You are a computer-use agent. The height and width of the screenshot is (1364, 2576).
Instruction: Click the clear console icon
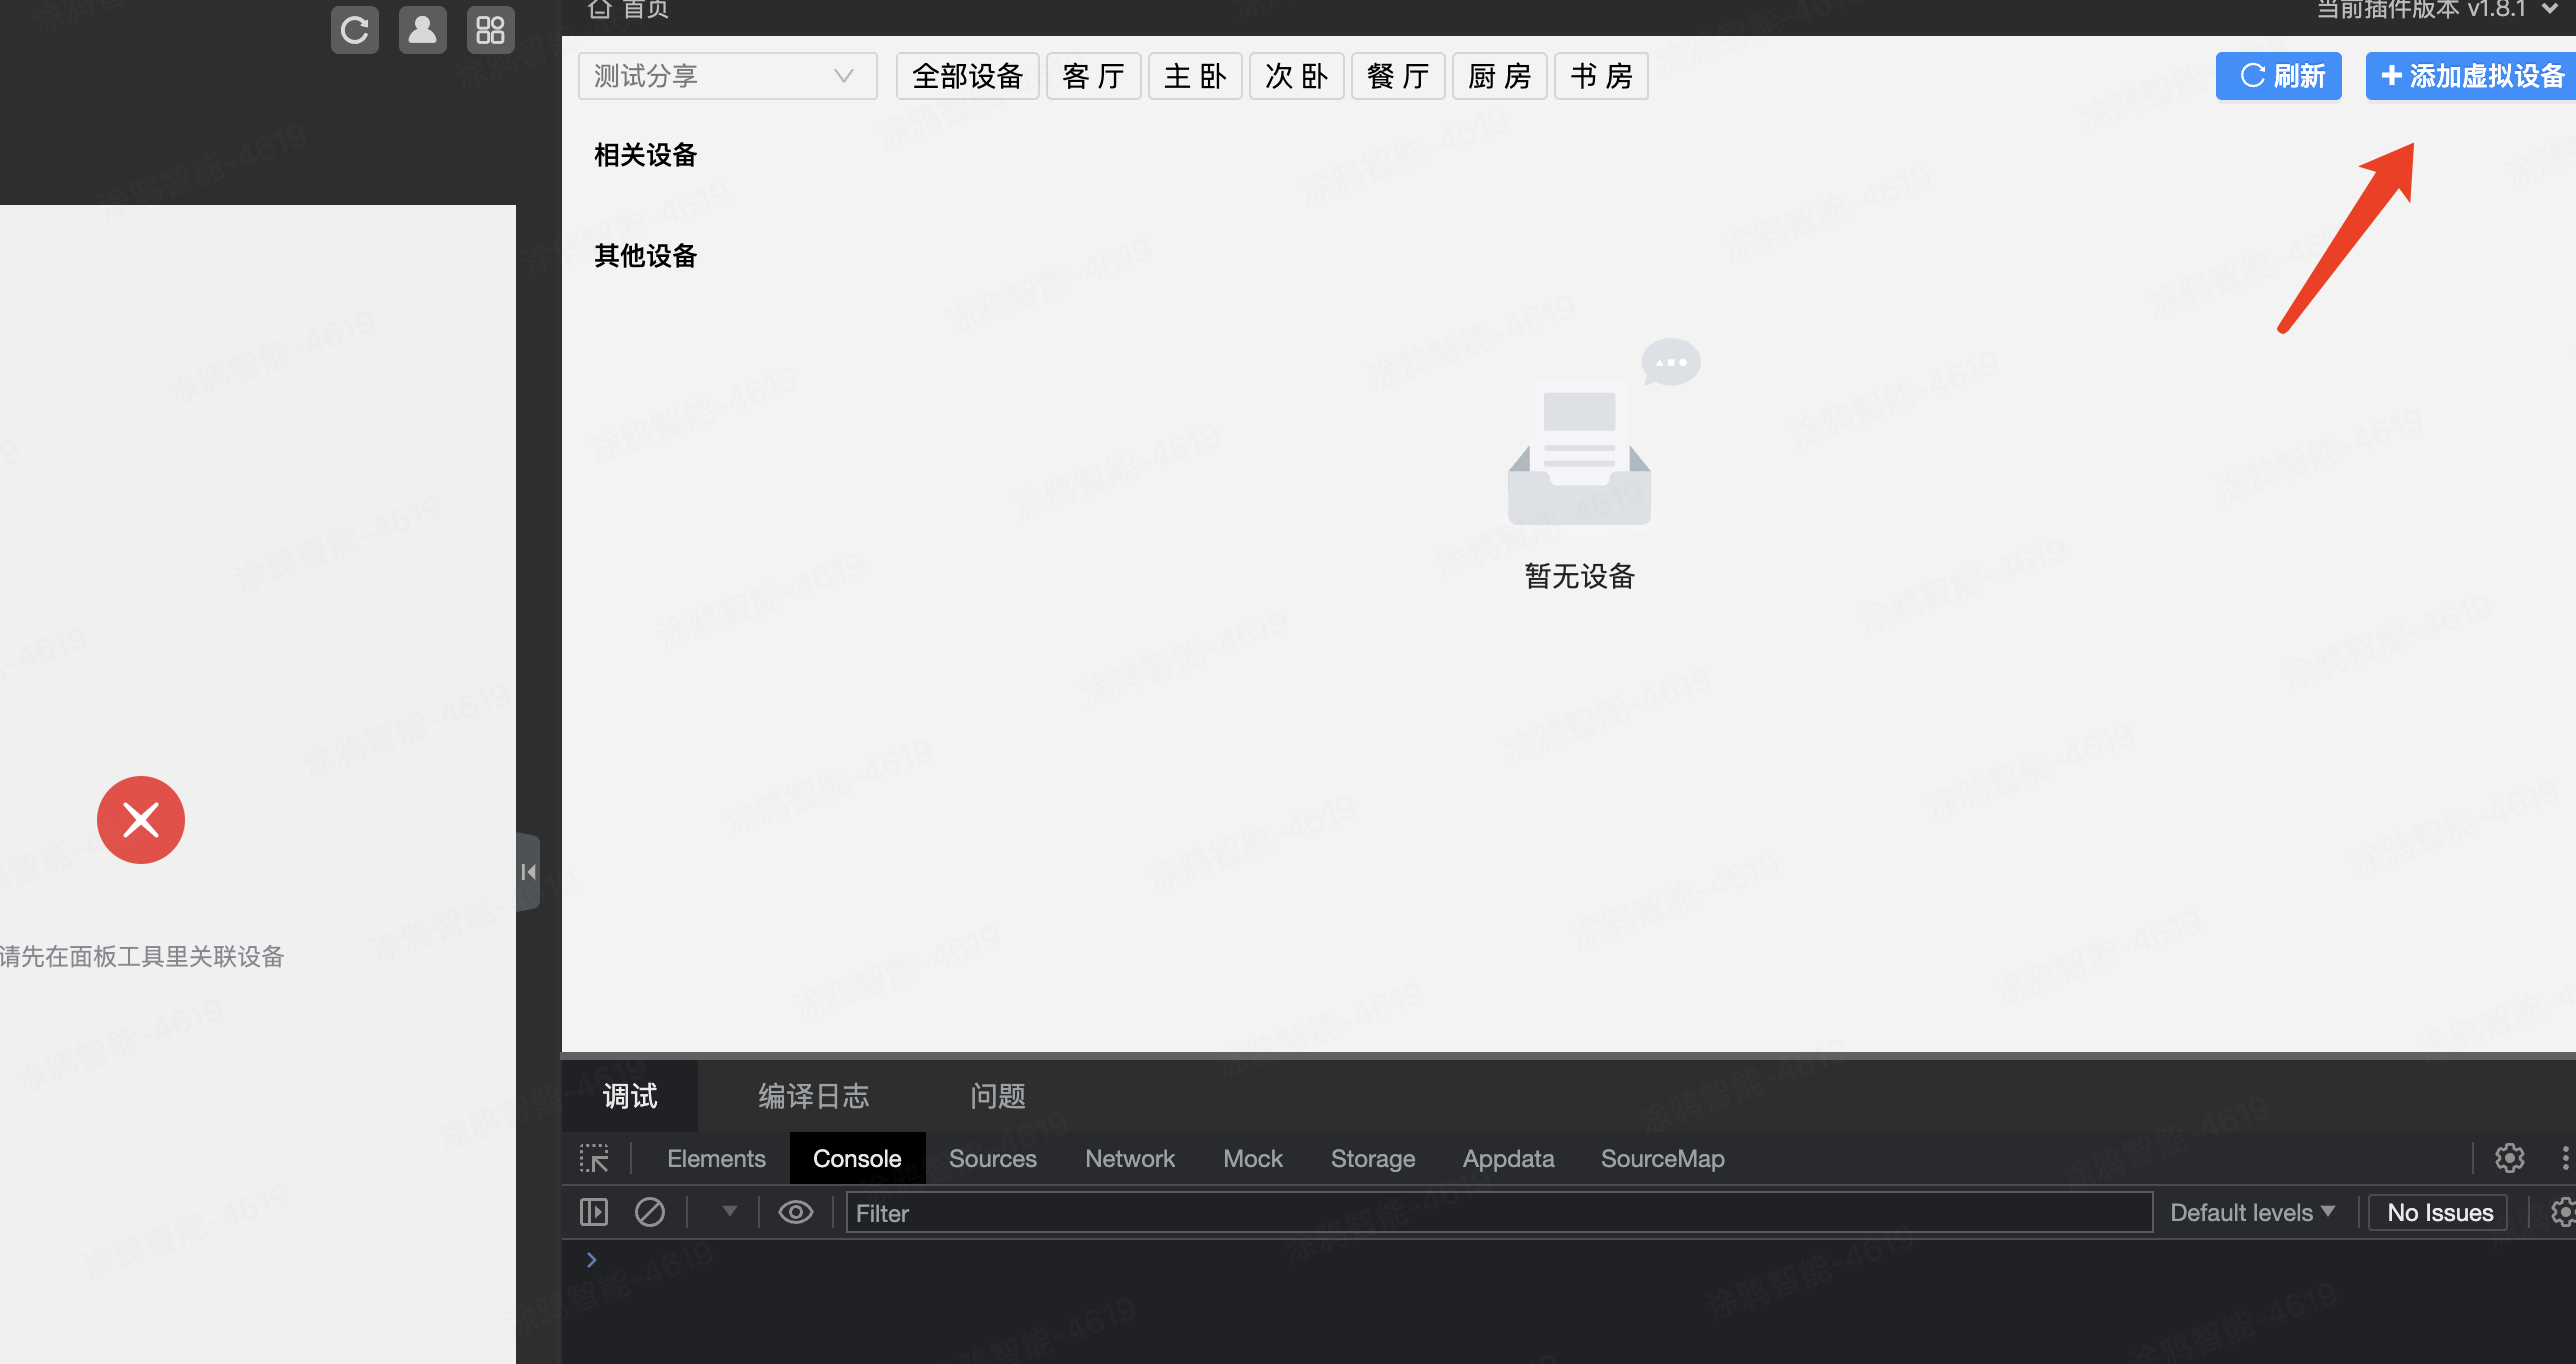tap(649, 1212)
